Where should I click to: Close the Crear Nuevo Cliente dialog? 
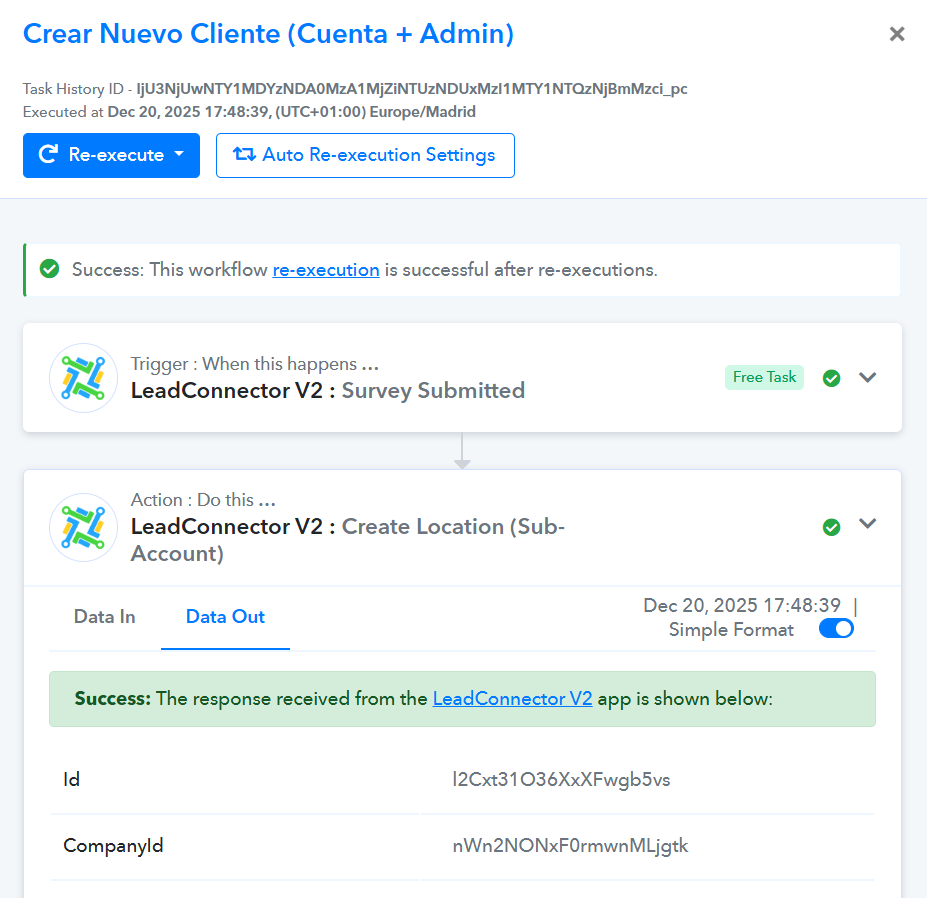click(897, 34)
